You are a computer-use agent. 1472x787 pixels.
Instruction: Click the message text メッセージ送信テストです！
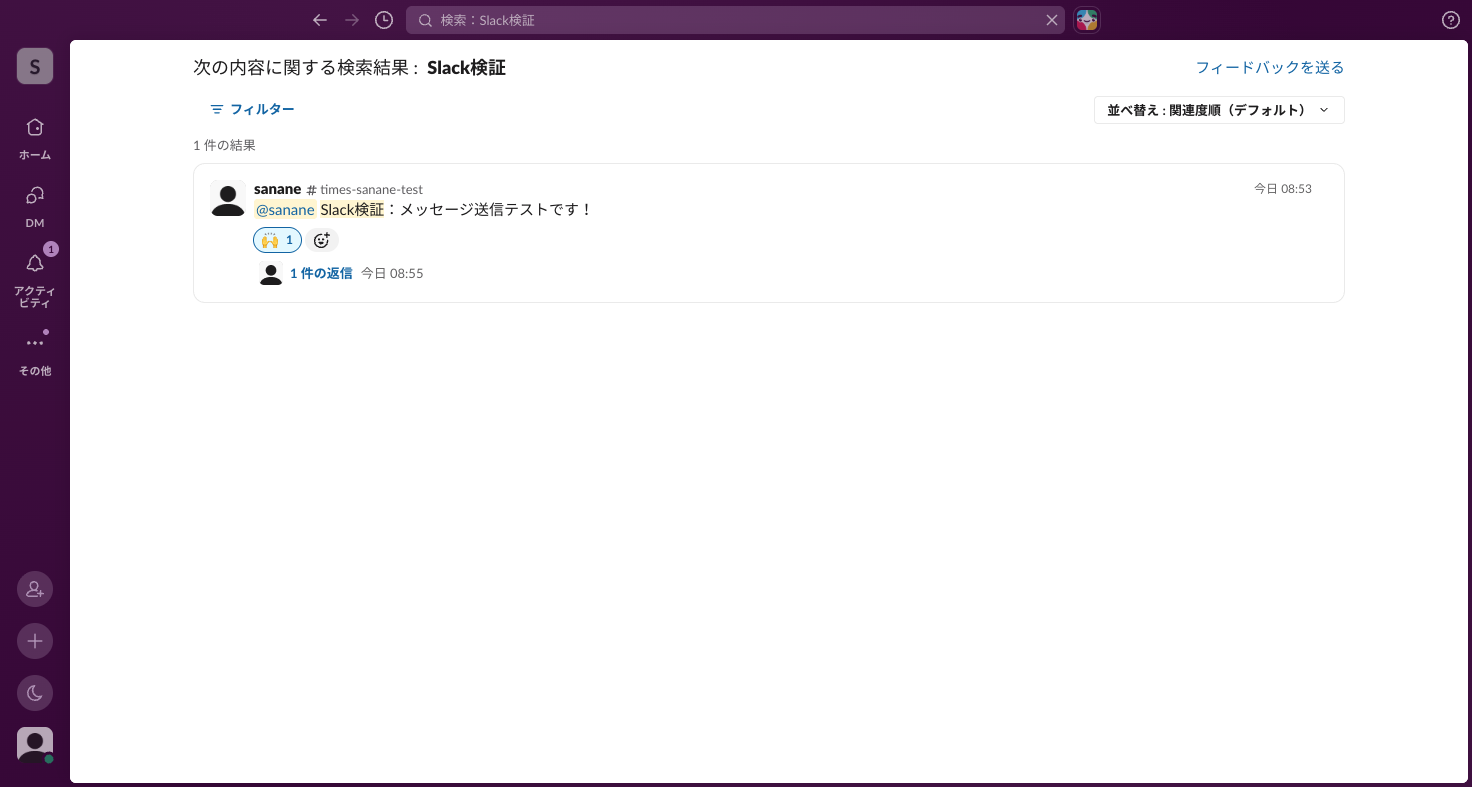point(497,210)
